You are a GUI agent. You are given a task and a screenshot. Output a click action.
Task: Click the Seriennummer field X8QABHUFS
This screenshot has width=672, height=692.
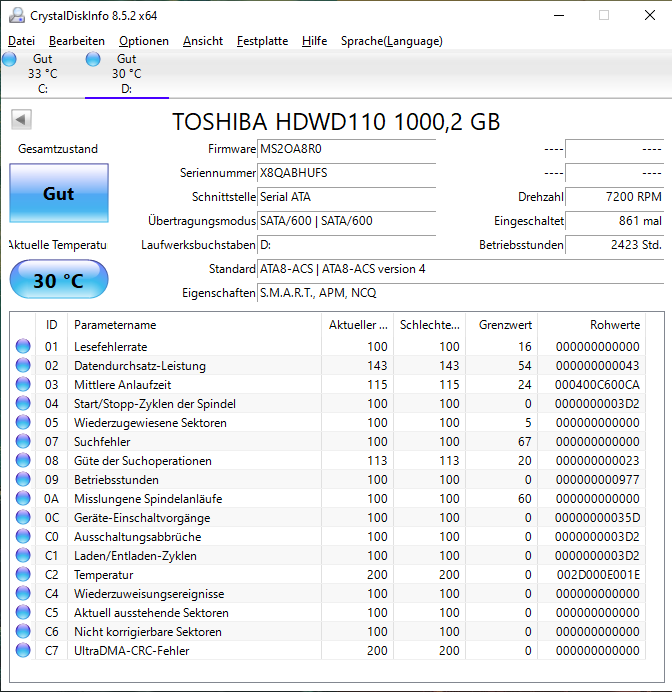pos(346,173)
